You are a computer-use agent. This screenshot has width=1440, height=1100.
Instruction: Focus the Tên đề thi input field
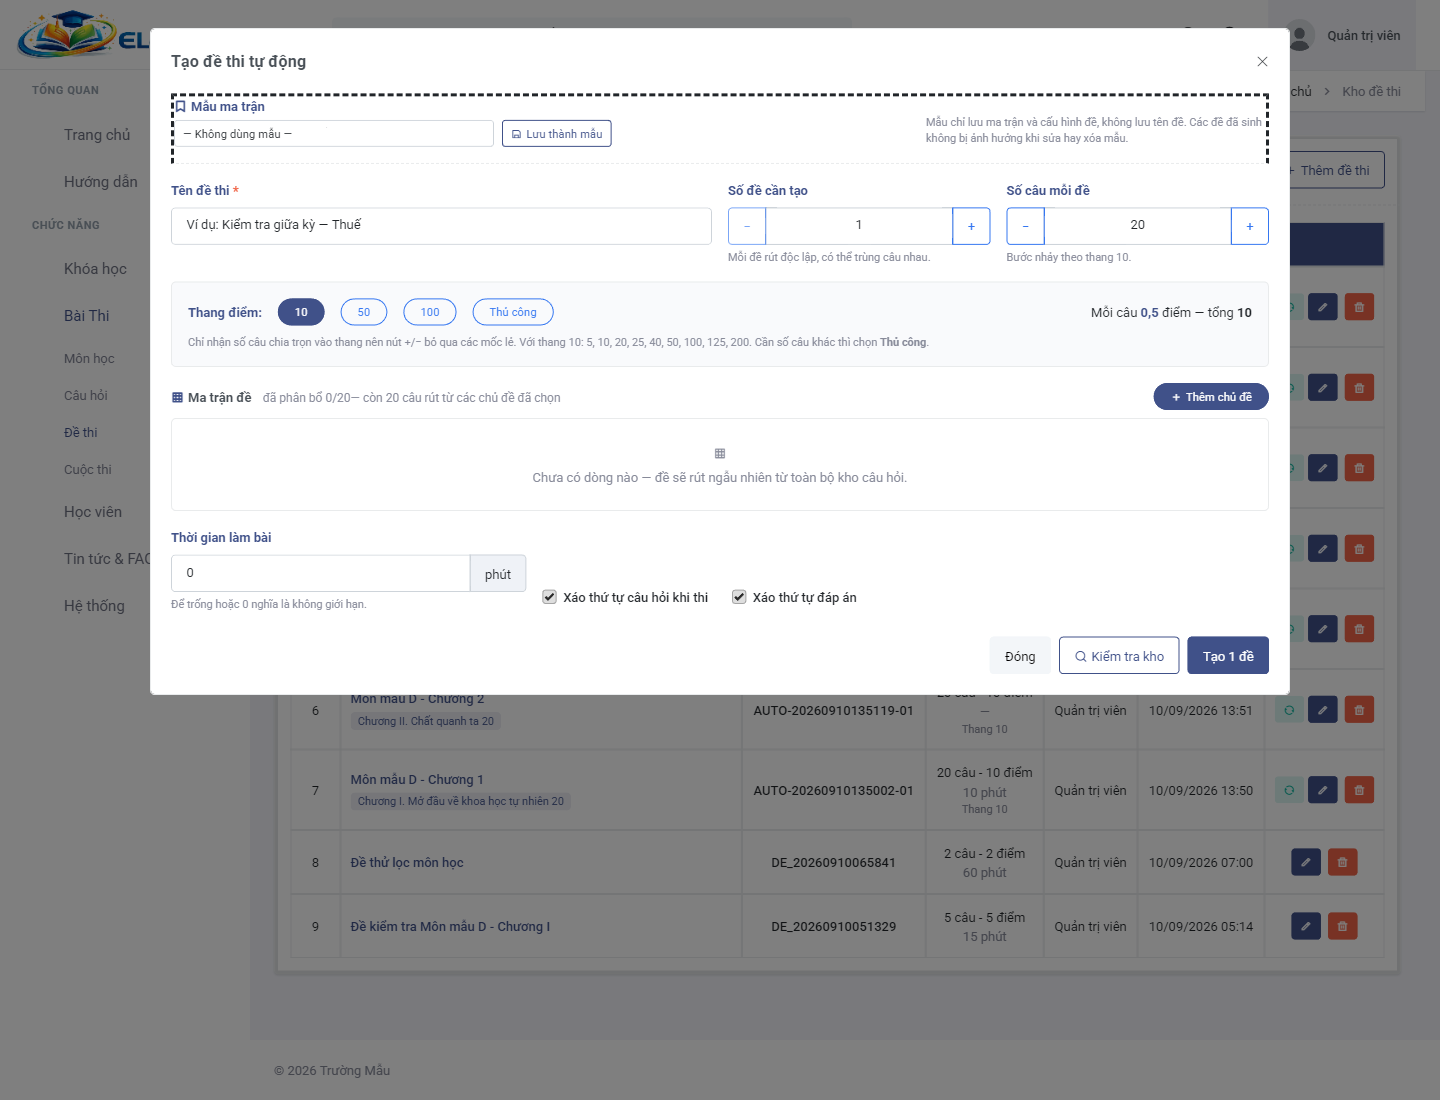click(441, 226)
